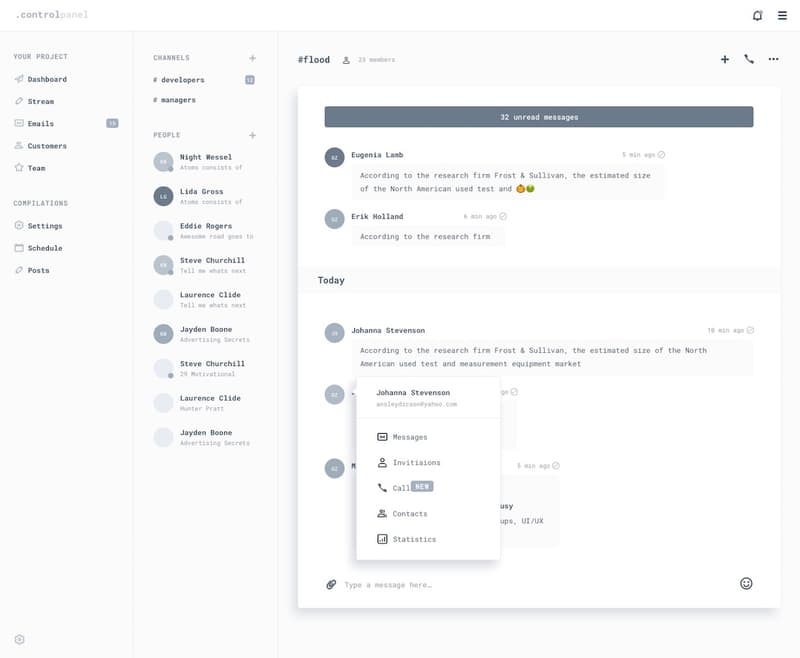
Task: Open the three-dot more options menu
Action: coord(773,60)
